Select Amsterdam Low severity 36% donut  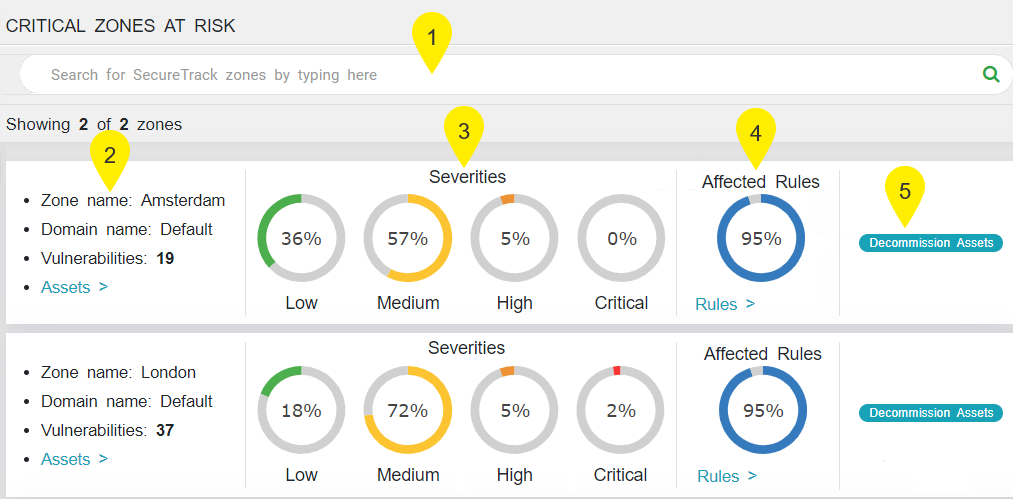click(301, 239)
